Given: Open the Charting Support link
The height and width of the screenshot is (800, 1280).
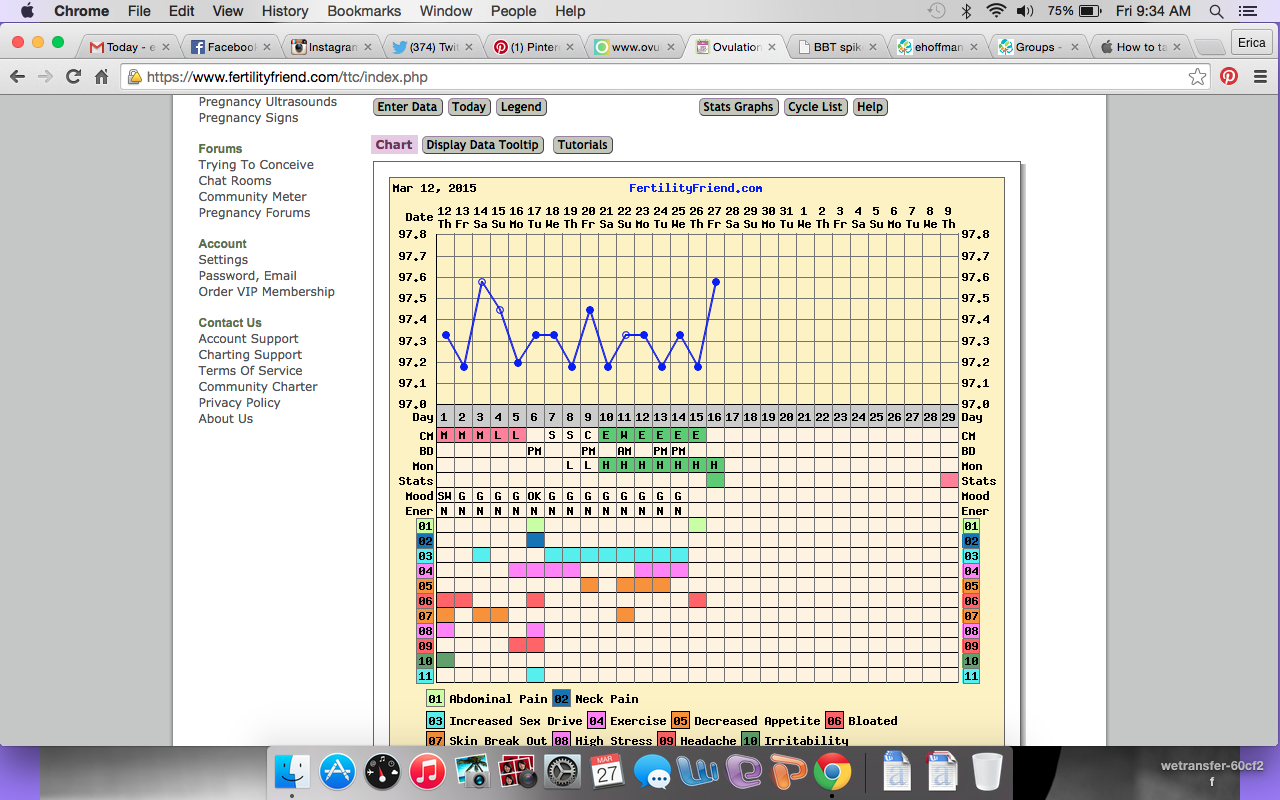Looking at the screenshot, I should (250, 355).
